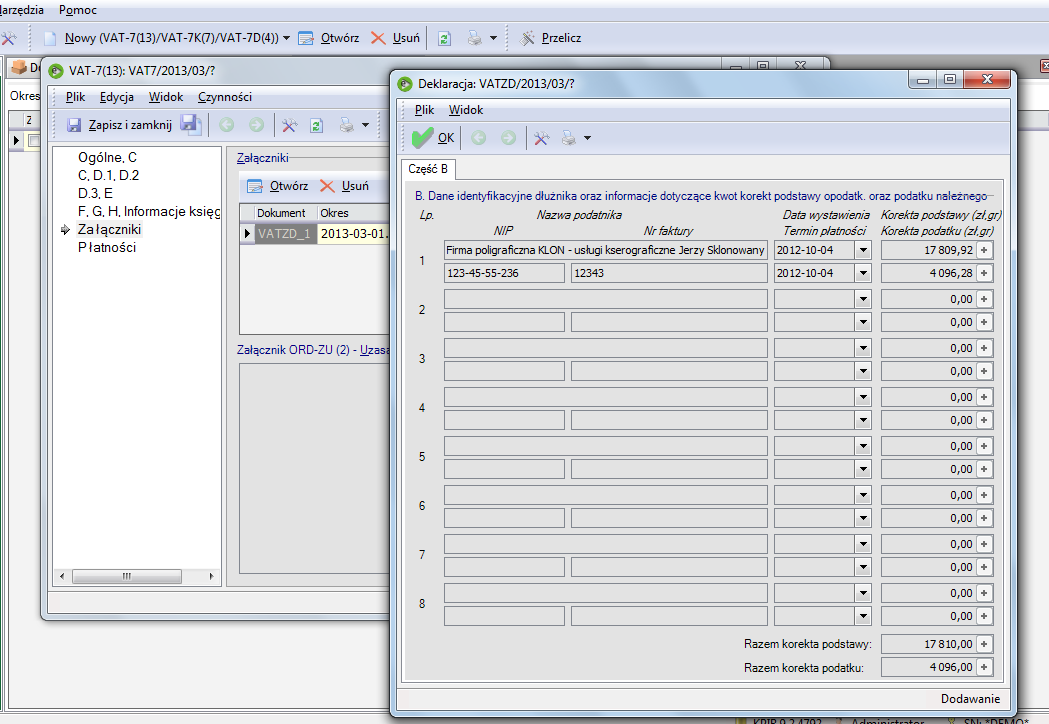The width and height of the screenshot is (1049, 724).
Task: Maximize the Deklaracja window
Action: 949,79
